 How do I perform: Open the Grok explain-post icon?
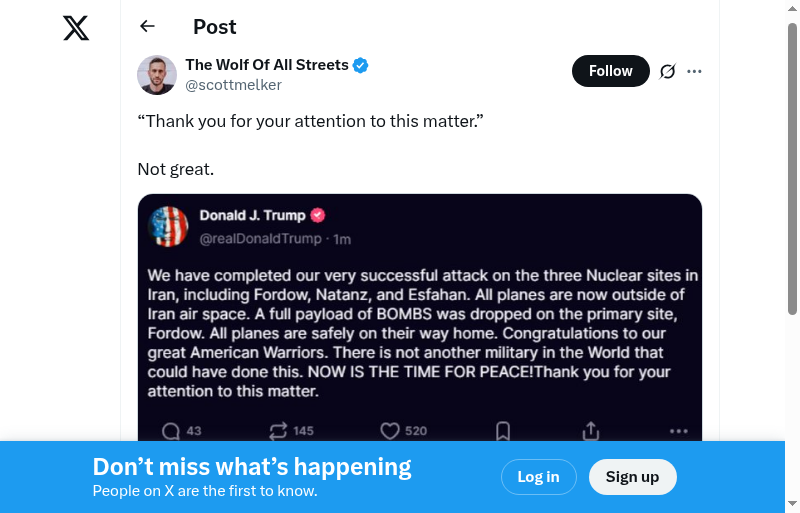click(x=668, y=71)
